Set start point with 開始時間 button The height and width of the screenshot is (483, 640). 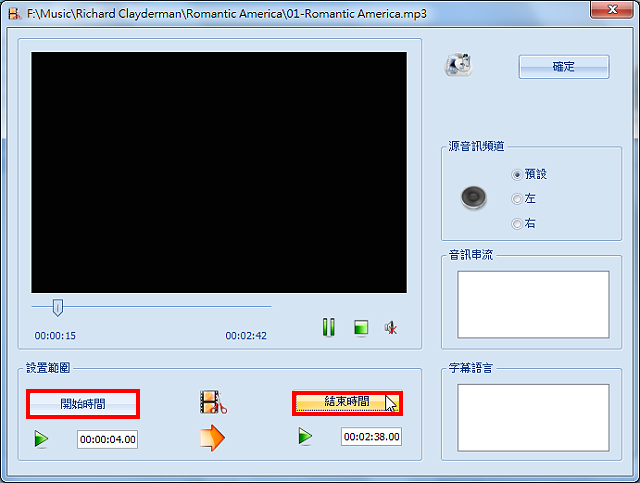pyautogui.click(x=83, y=404)
